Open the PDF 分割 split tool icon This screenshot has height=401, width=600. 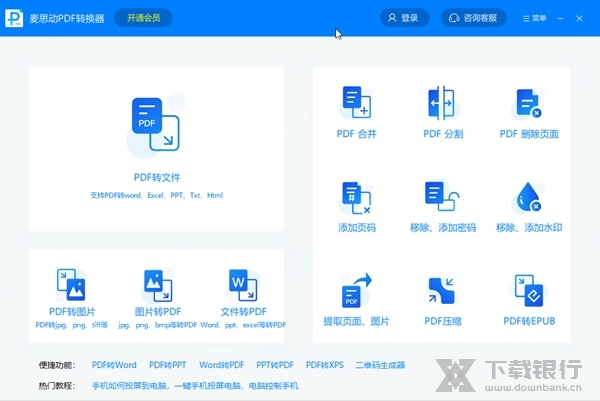(442, 103)
